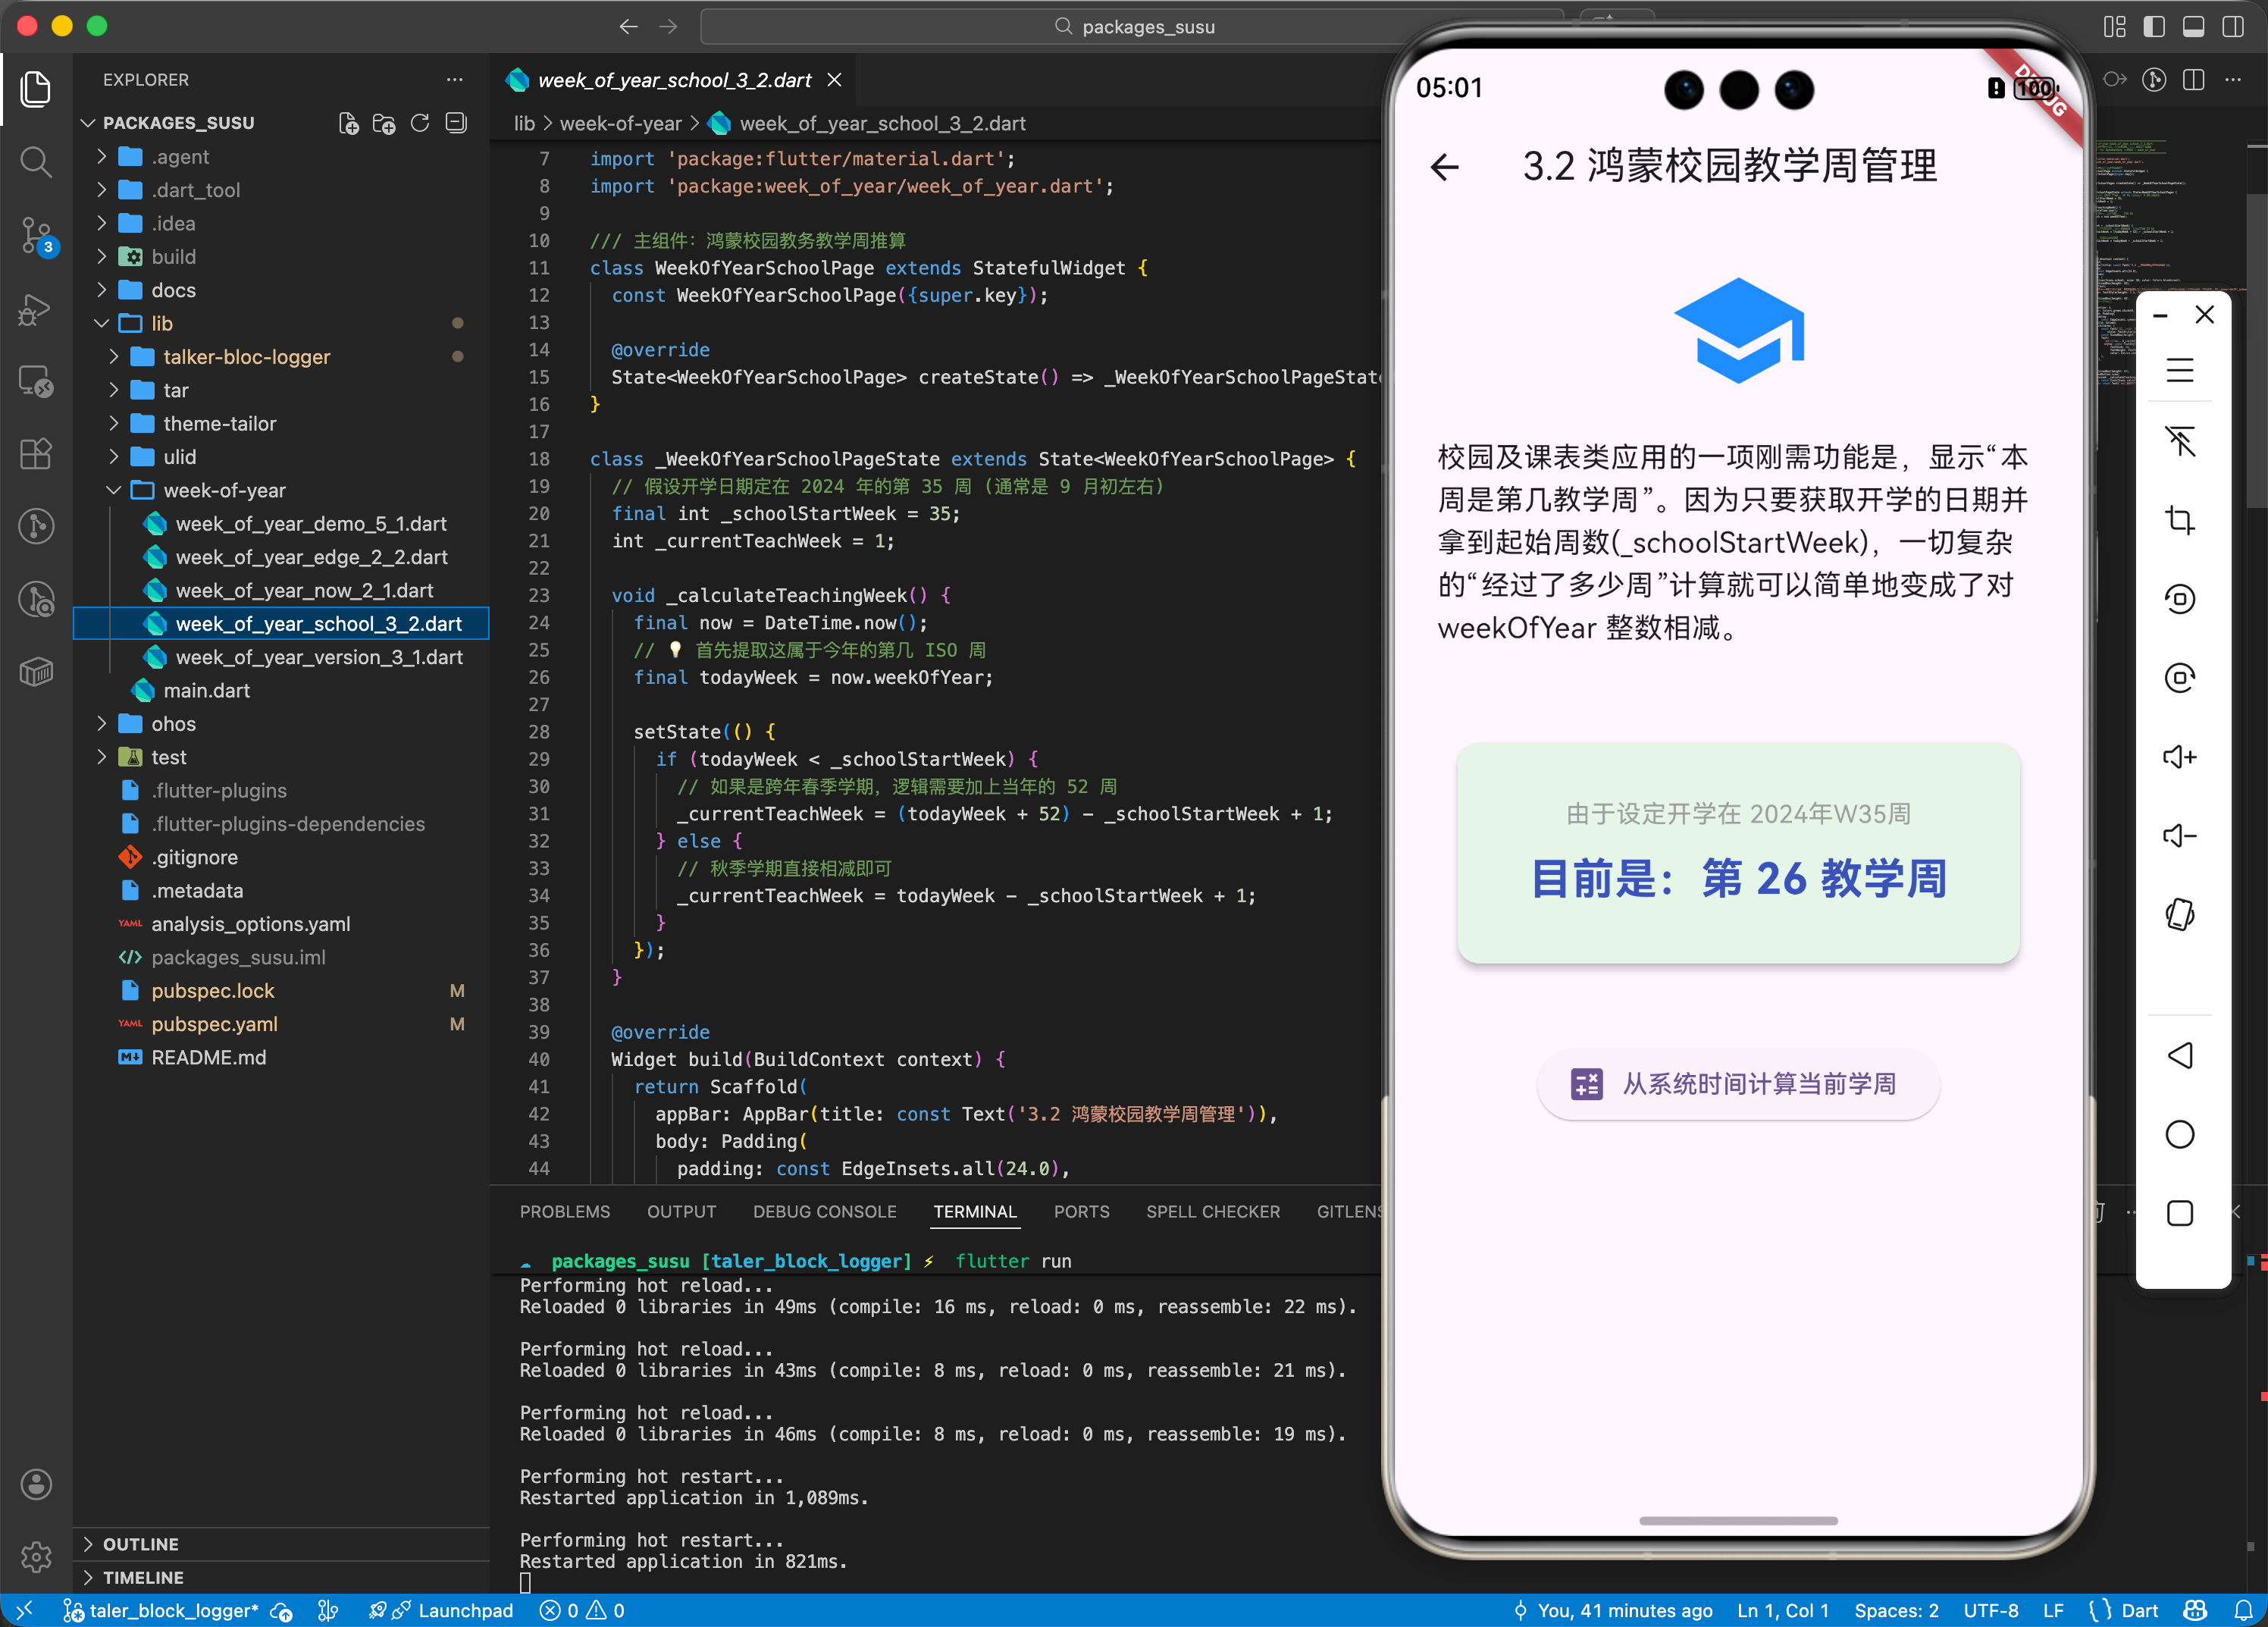
Task: Toggle the GitLens panel tab
Action: click(1349, 1211)
